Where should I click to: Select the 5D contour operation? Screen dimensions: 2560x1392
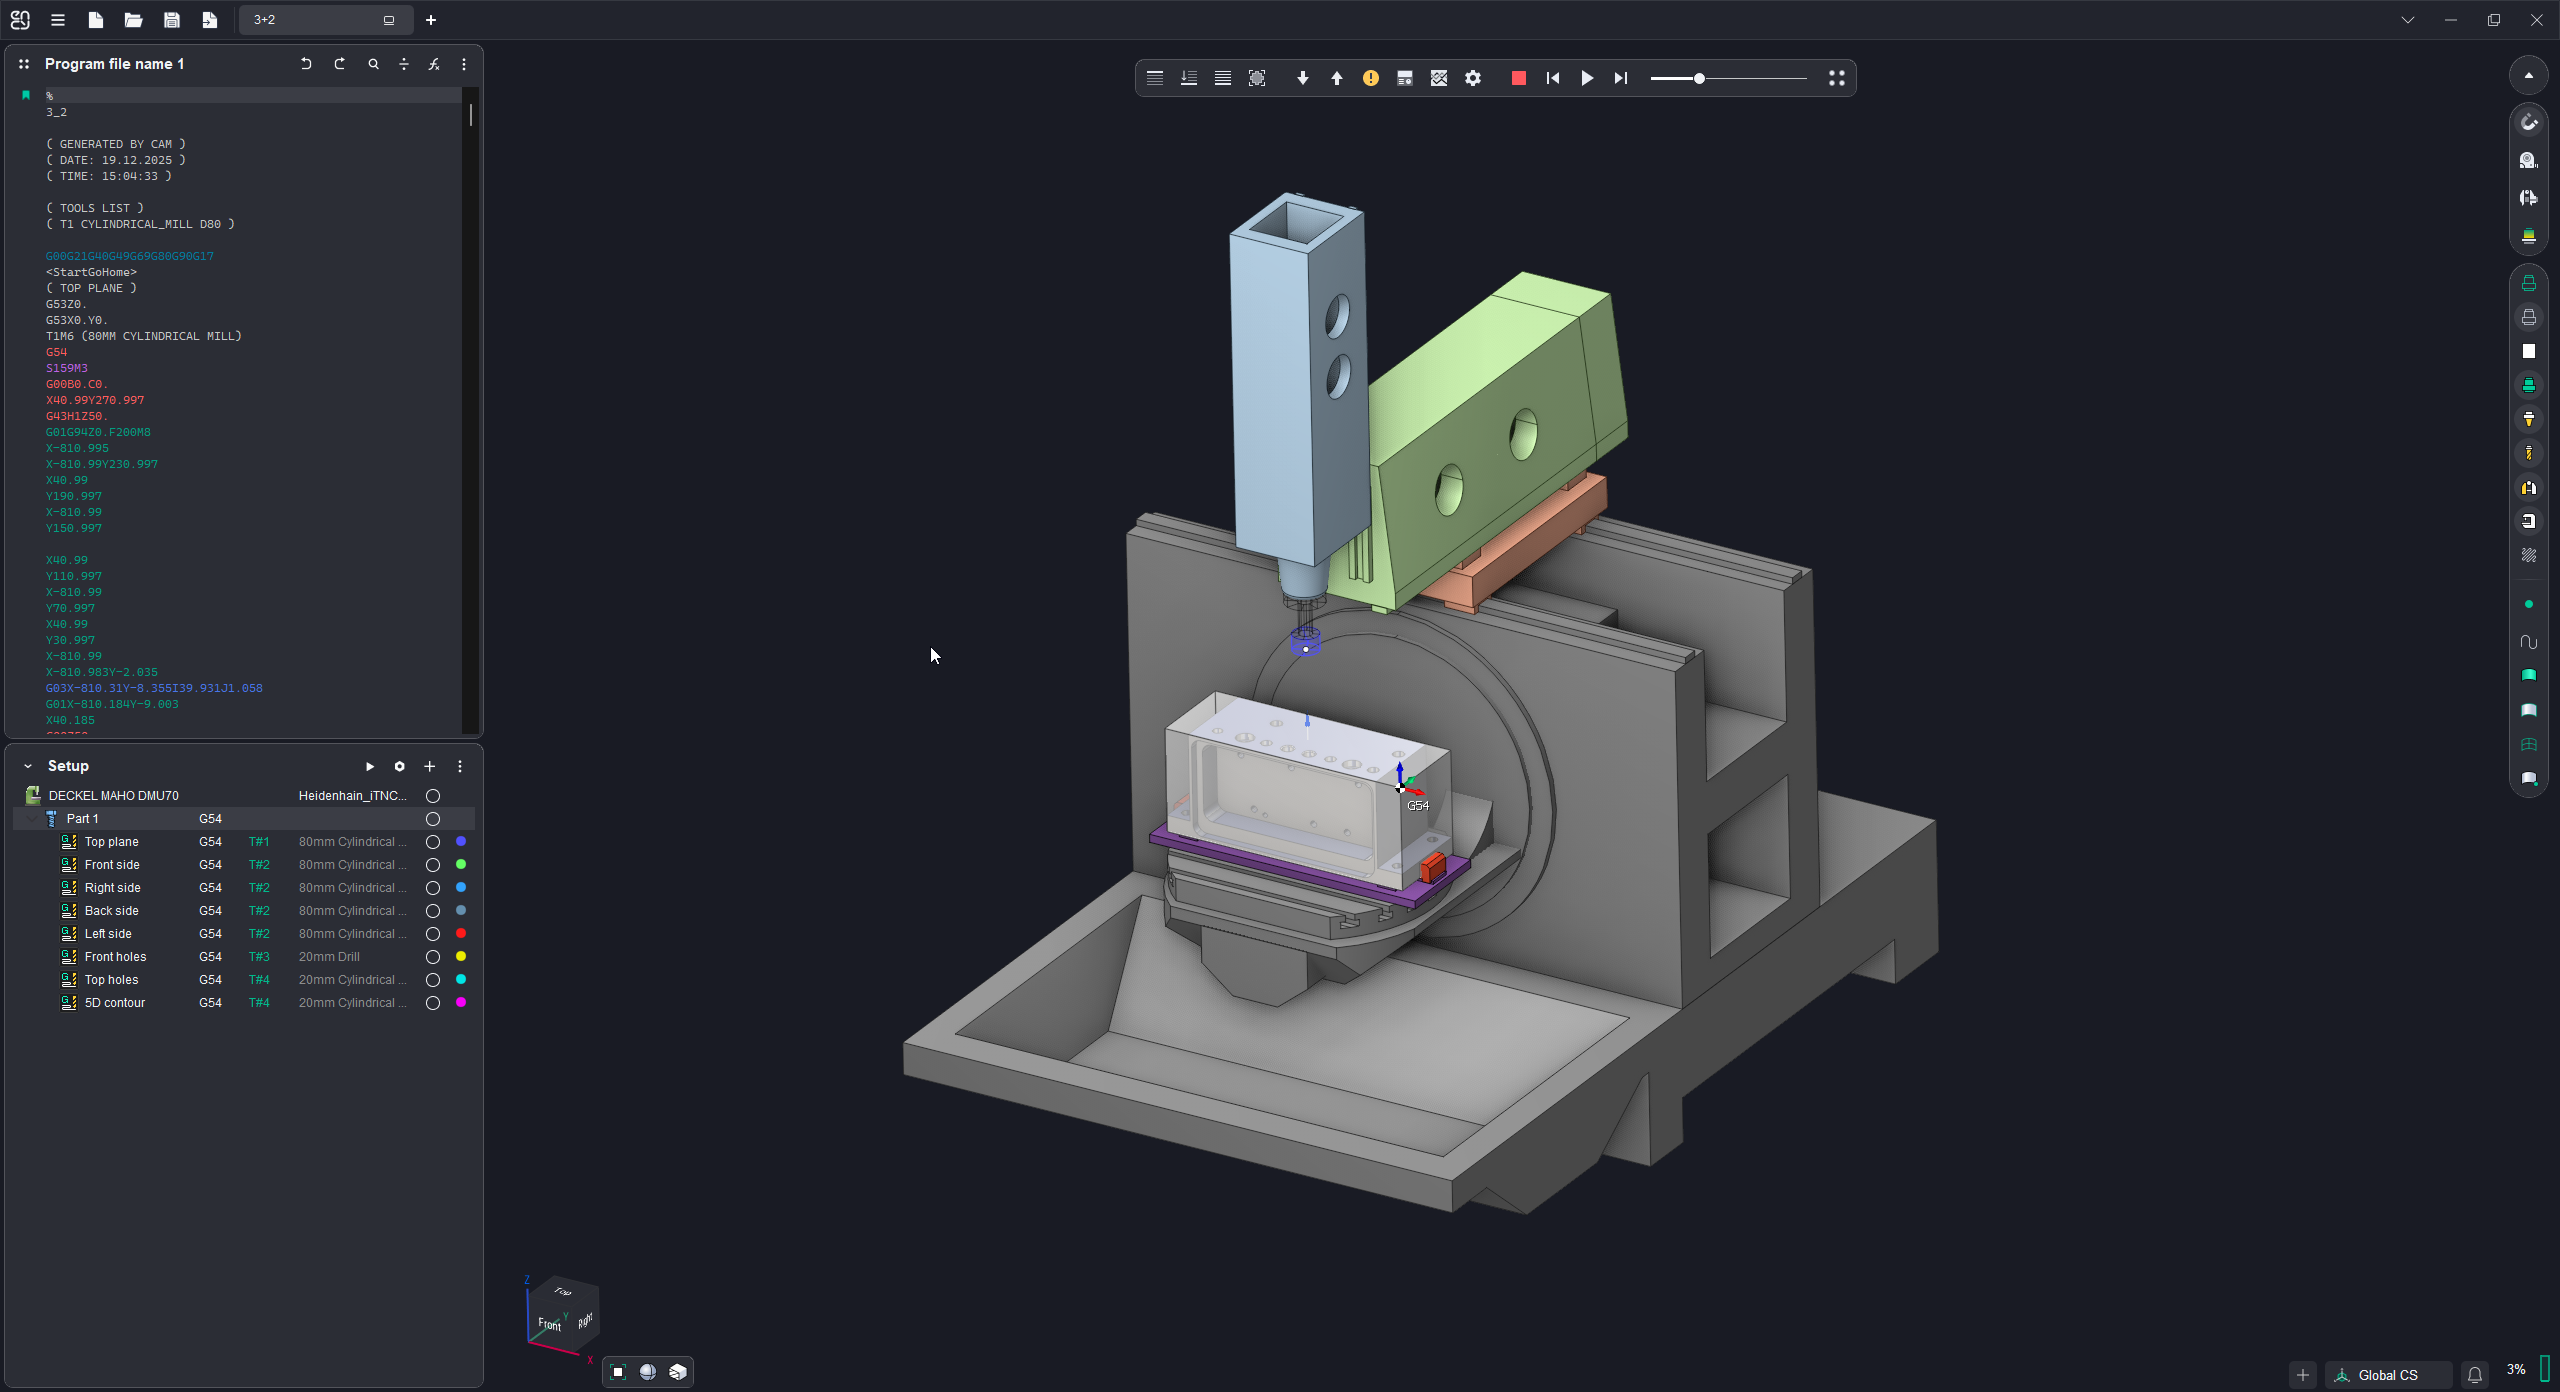(x=115, y=1003)
